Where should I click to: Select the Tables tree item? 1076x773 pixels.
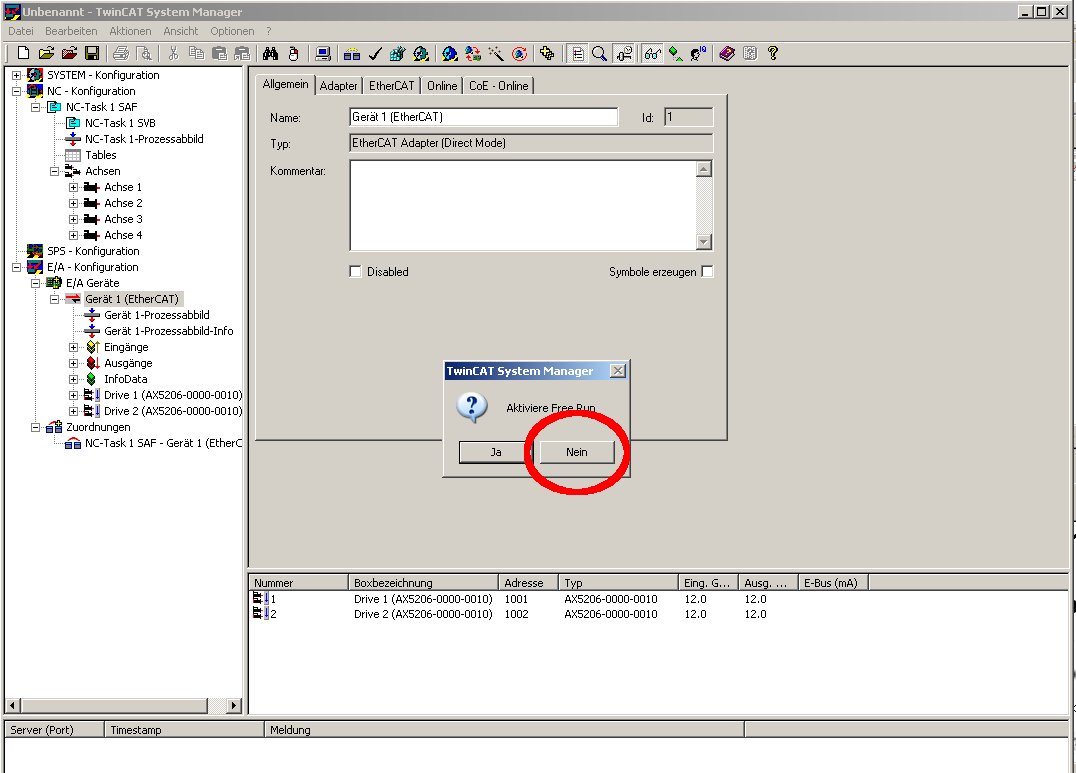click(100, 155)
